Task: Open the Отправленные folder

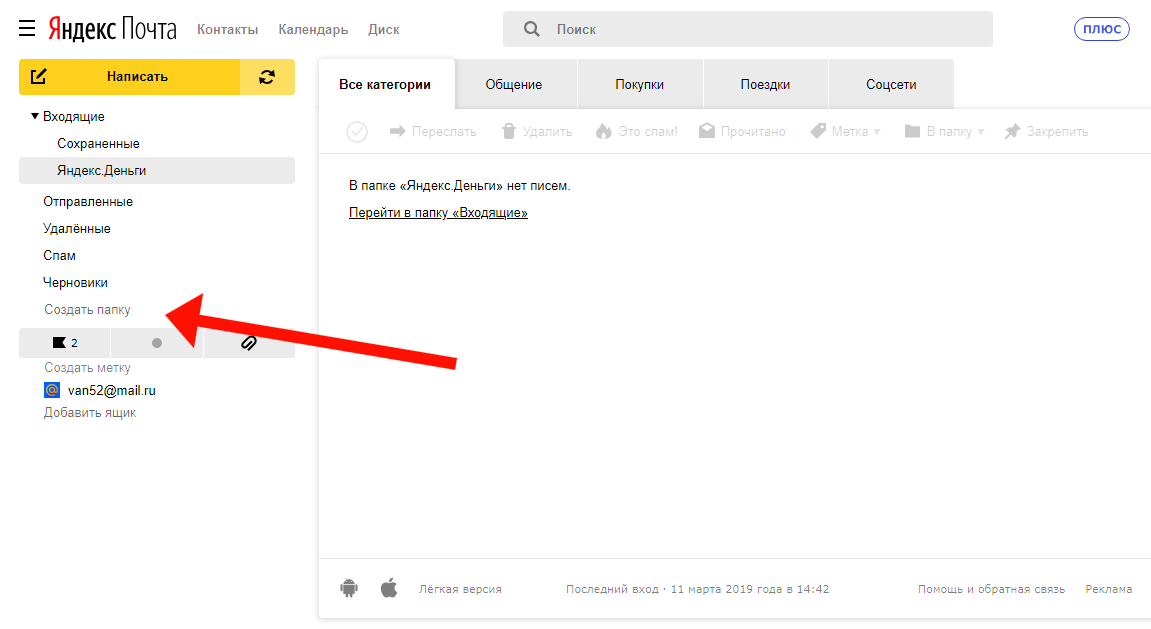Action: click(x=88, y=201)
